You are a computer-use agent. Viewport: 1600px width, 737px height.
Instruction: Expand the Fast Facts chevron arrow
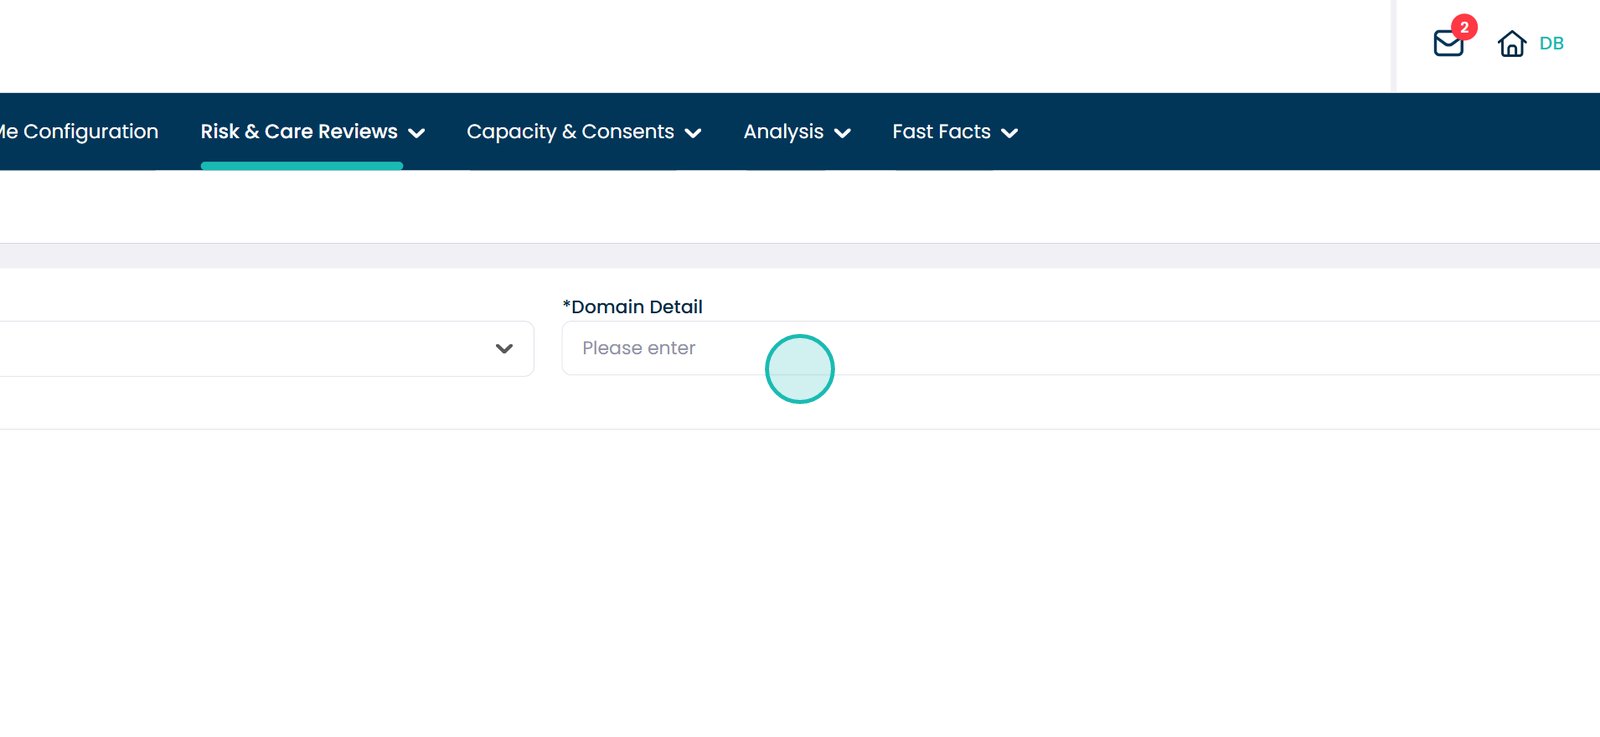pyautogui.click(x=1010, y=133)
